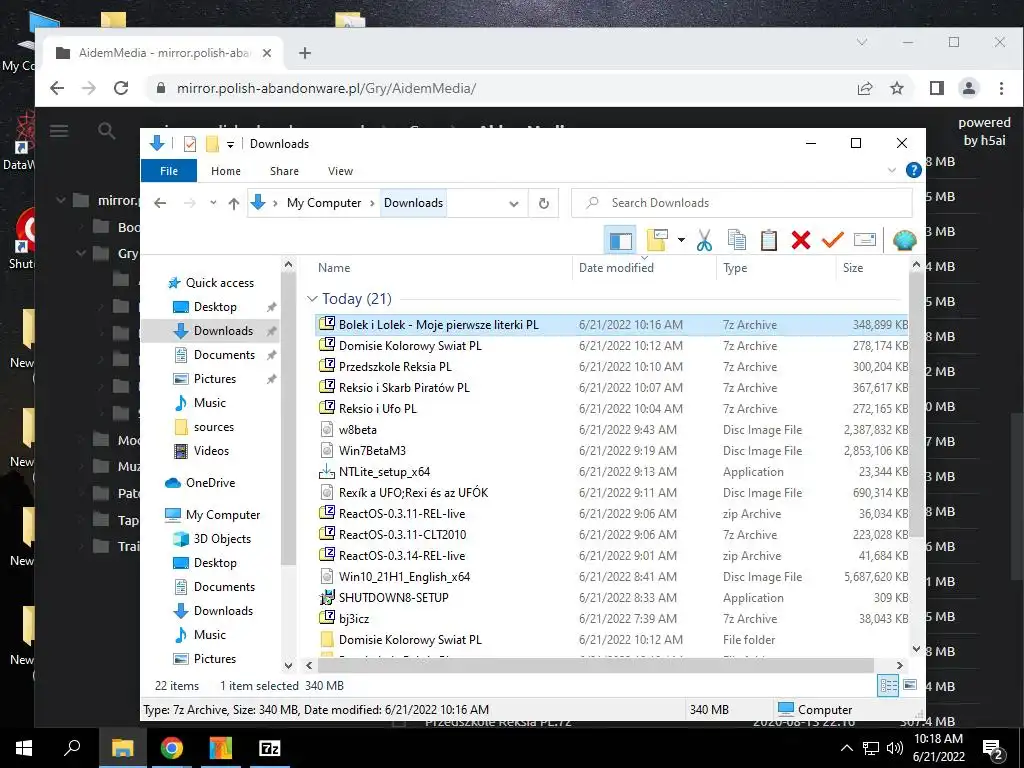Click the blue Help question mark icon
Image resolution: width=1024 pixels, height=768 pixels.
coord(914,170)
